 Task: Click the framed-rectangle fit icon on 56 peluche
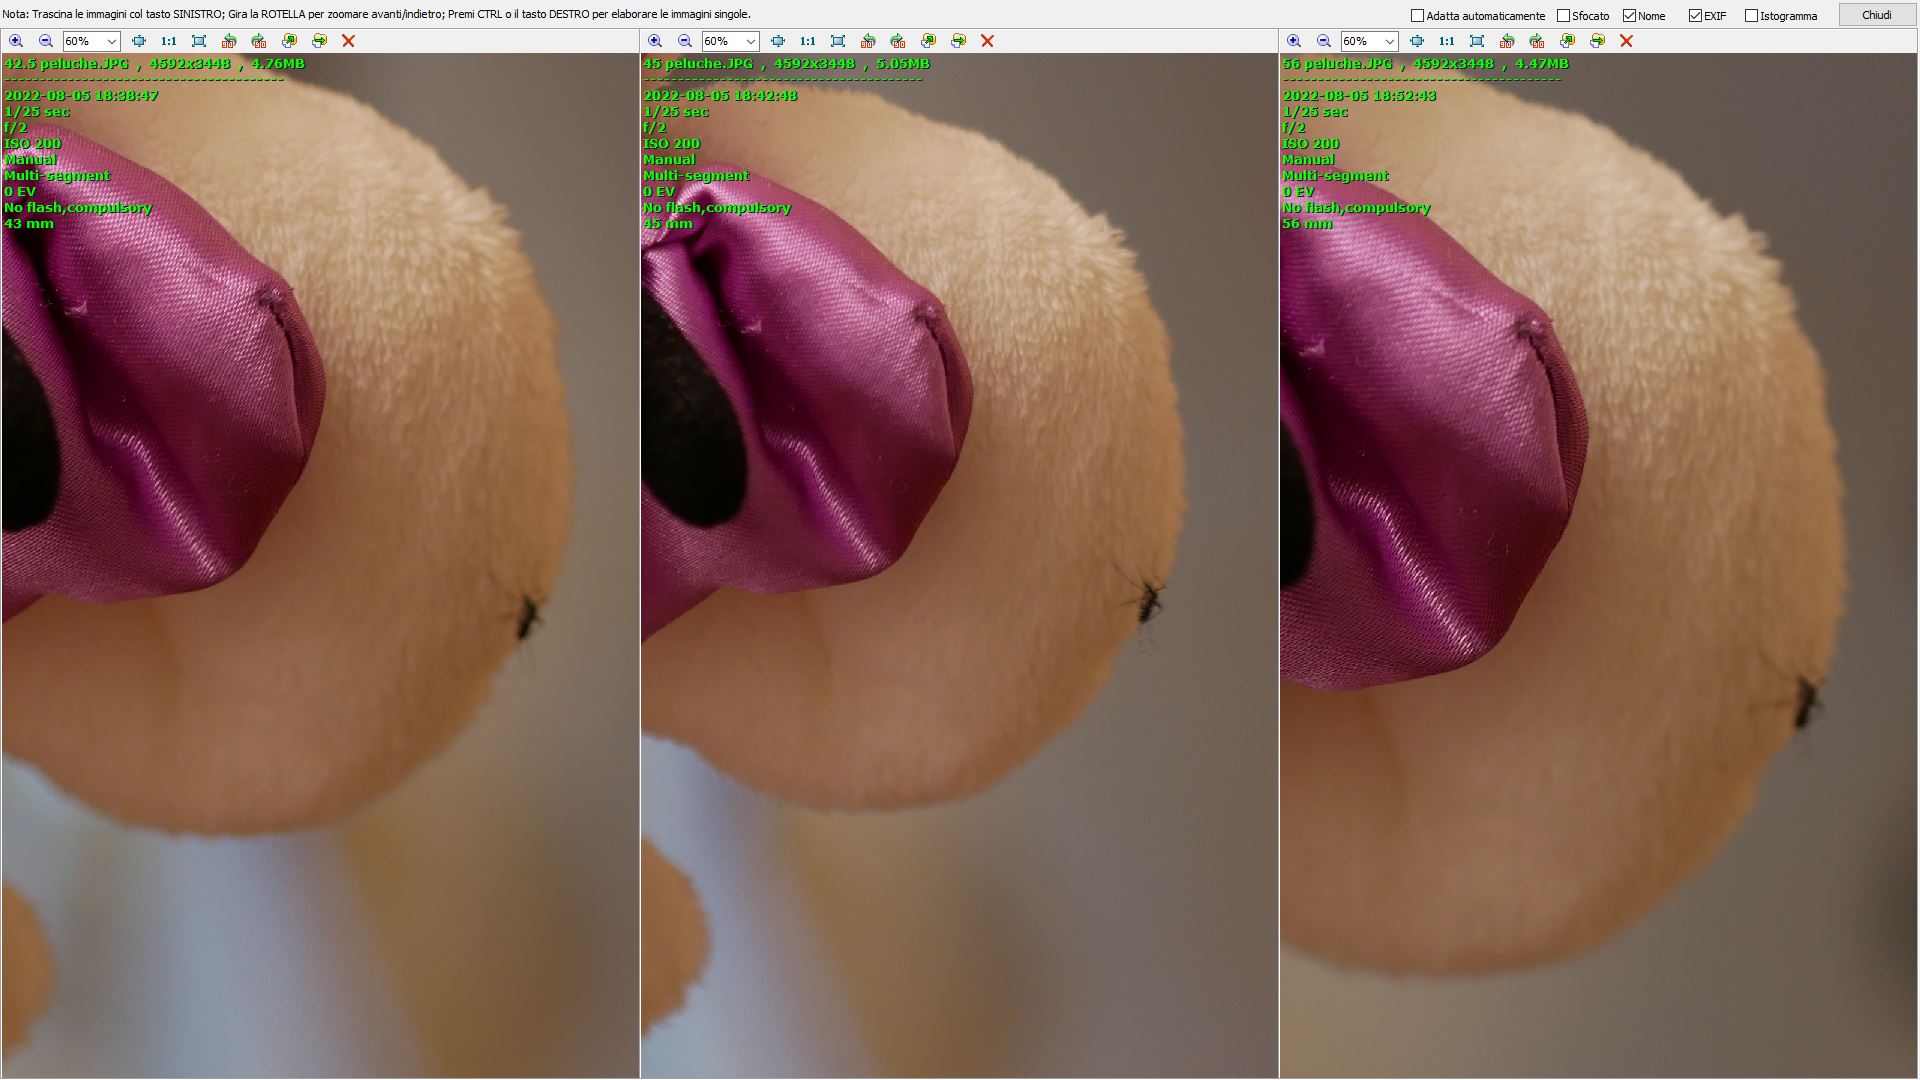coord(1477,41)
